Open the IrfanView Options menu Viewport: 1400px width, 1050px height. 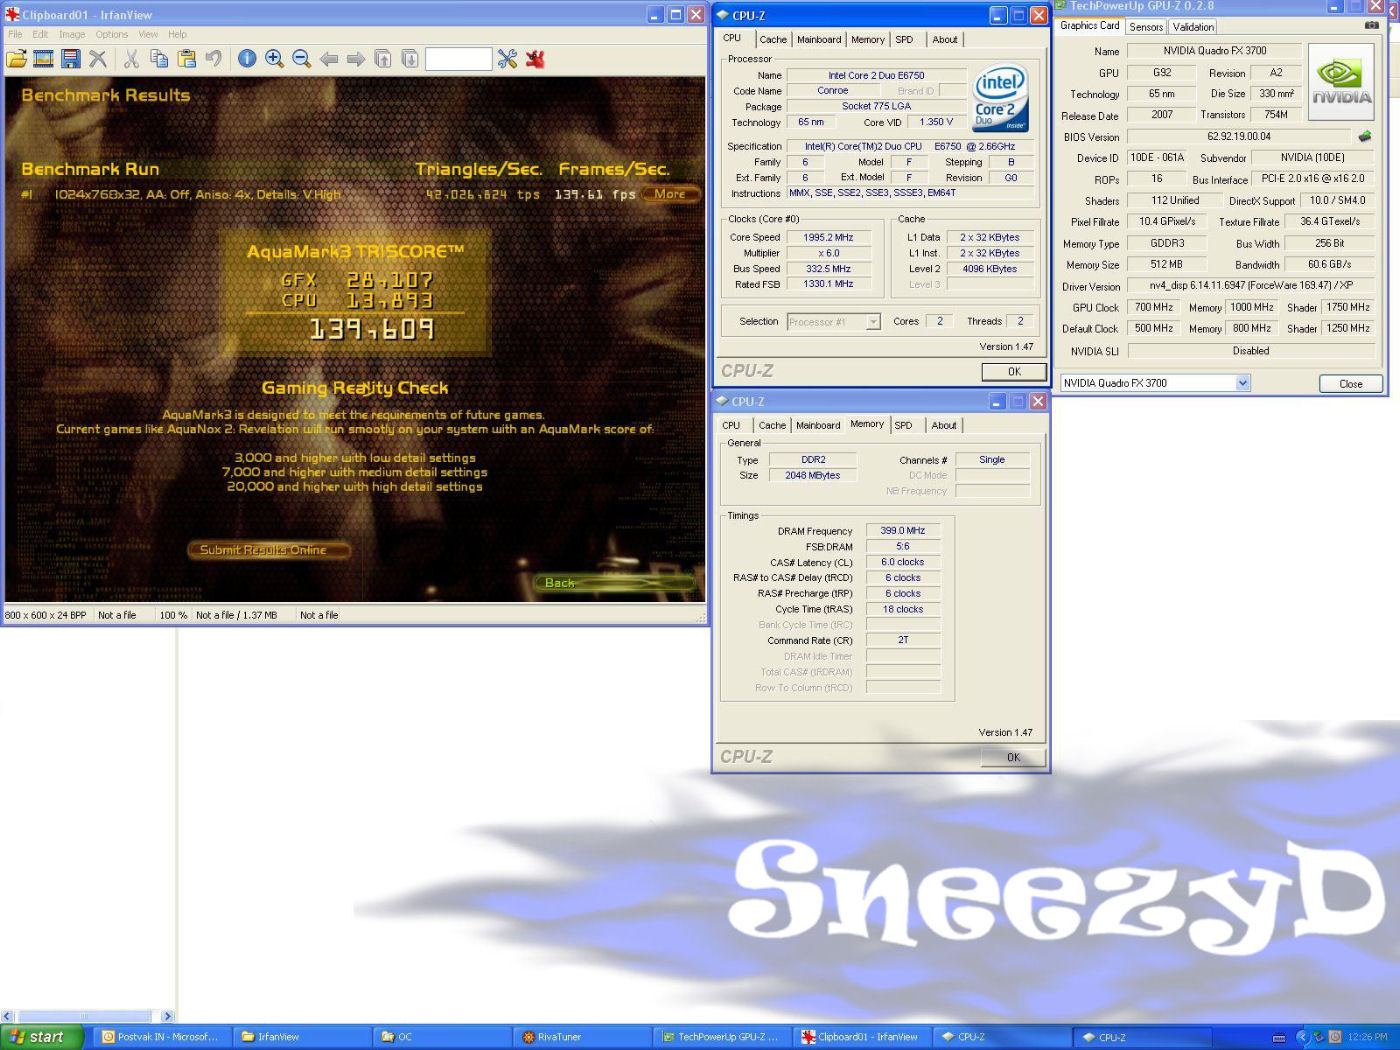tap(112, 34)
